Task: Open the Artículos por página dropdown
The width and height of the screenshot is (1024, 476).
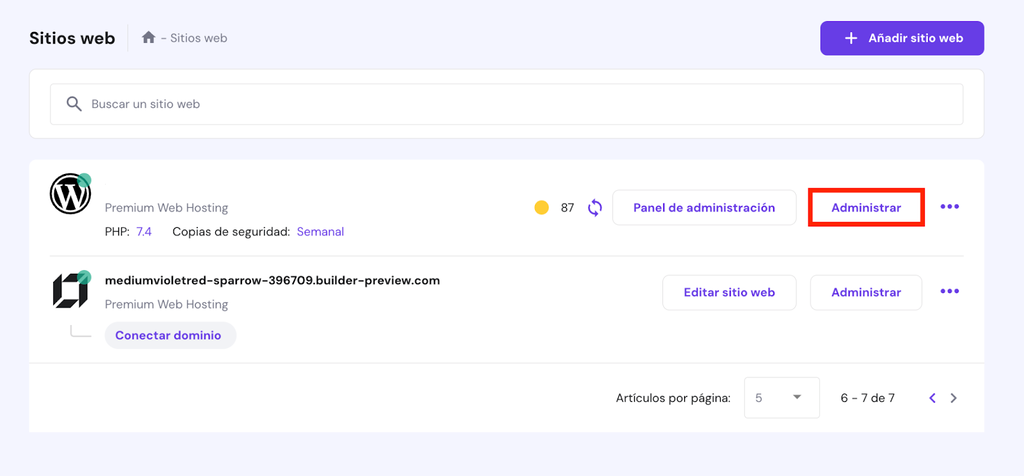Action: coord(782,398)
